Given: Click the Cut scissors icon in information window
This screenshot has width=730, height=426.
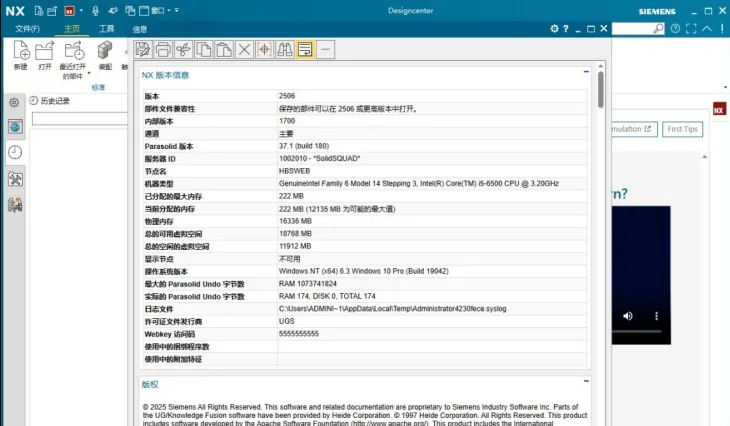Looking at the screenshot, I should click(x=183, y=49).
